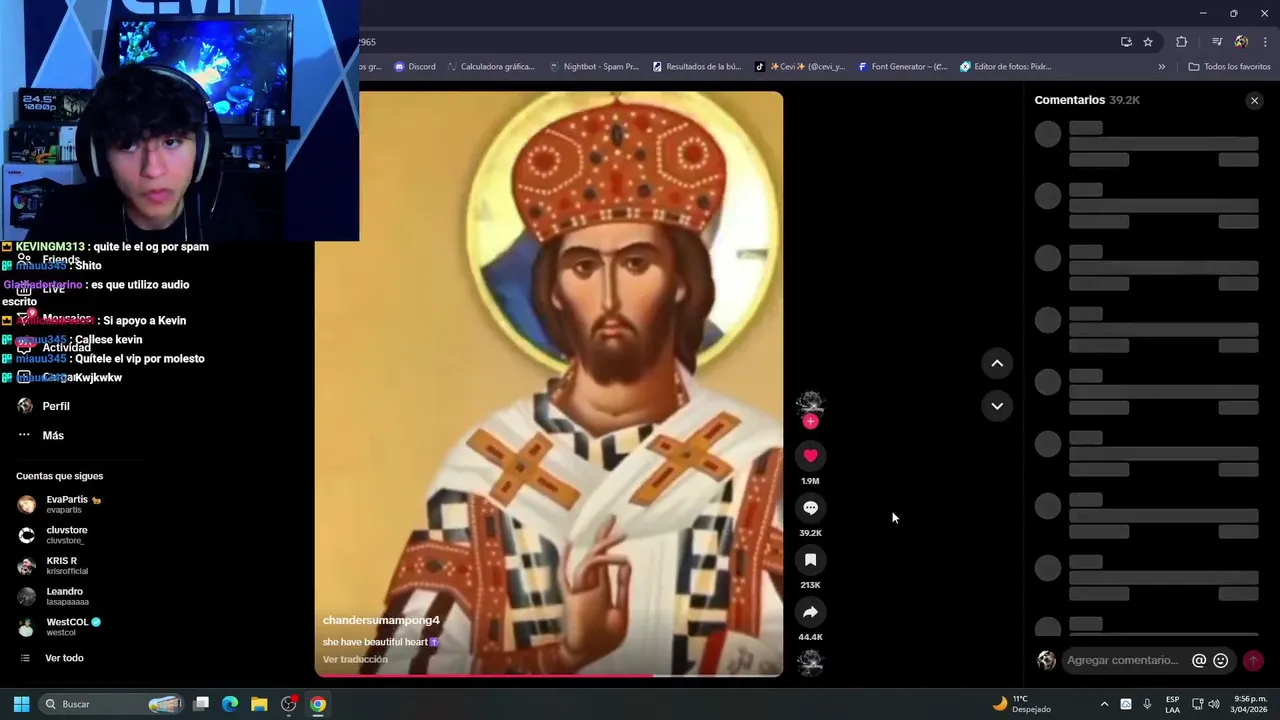Viewport: 1280px width, 720px height.
Task: Open the media controls icon in Chrome's toolbar
Action: point(1217,42)
